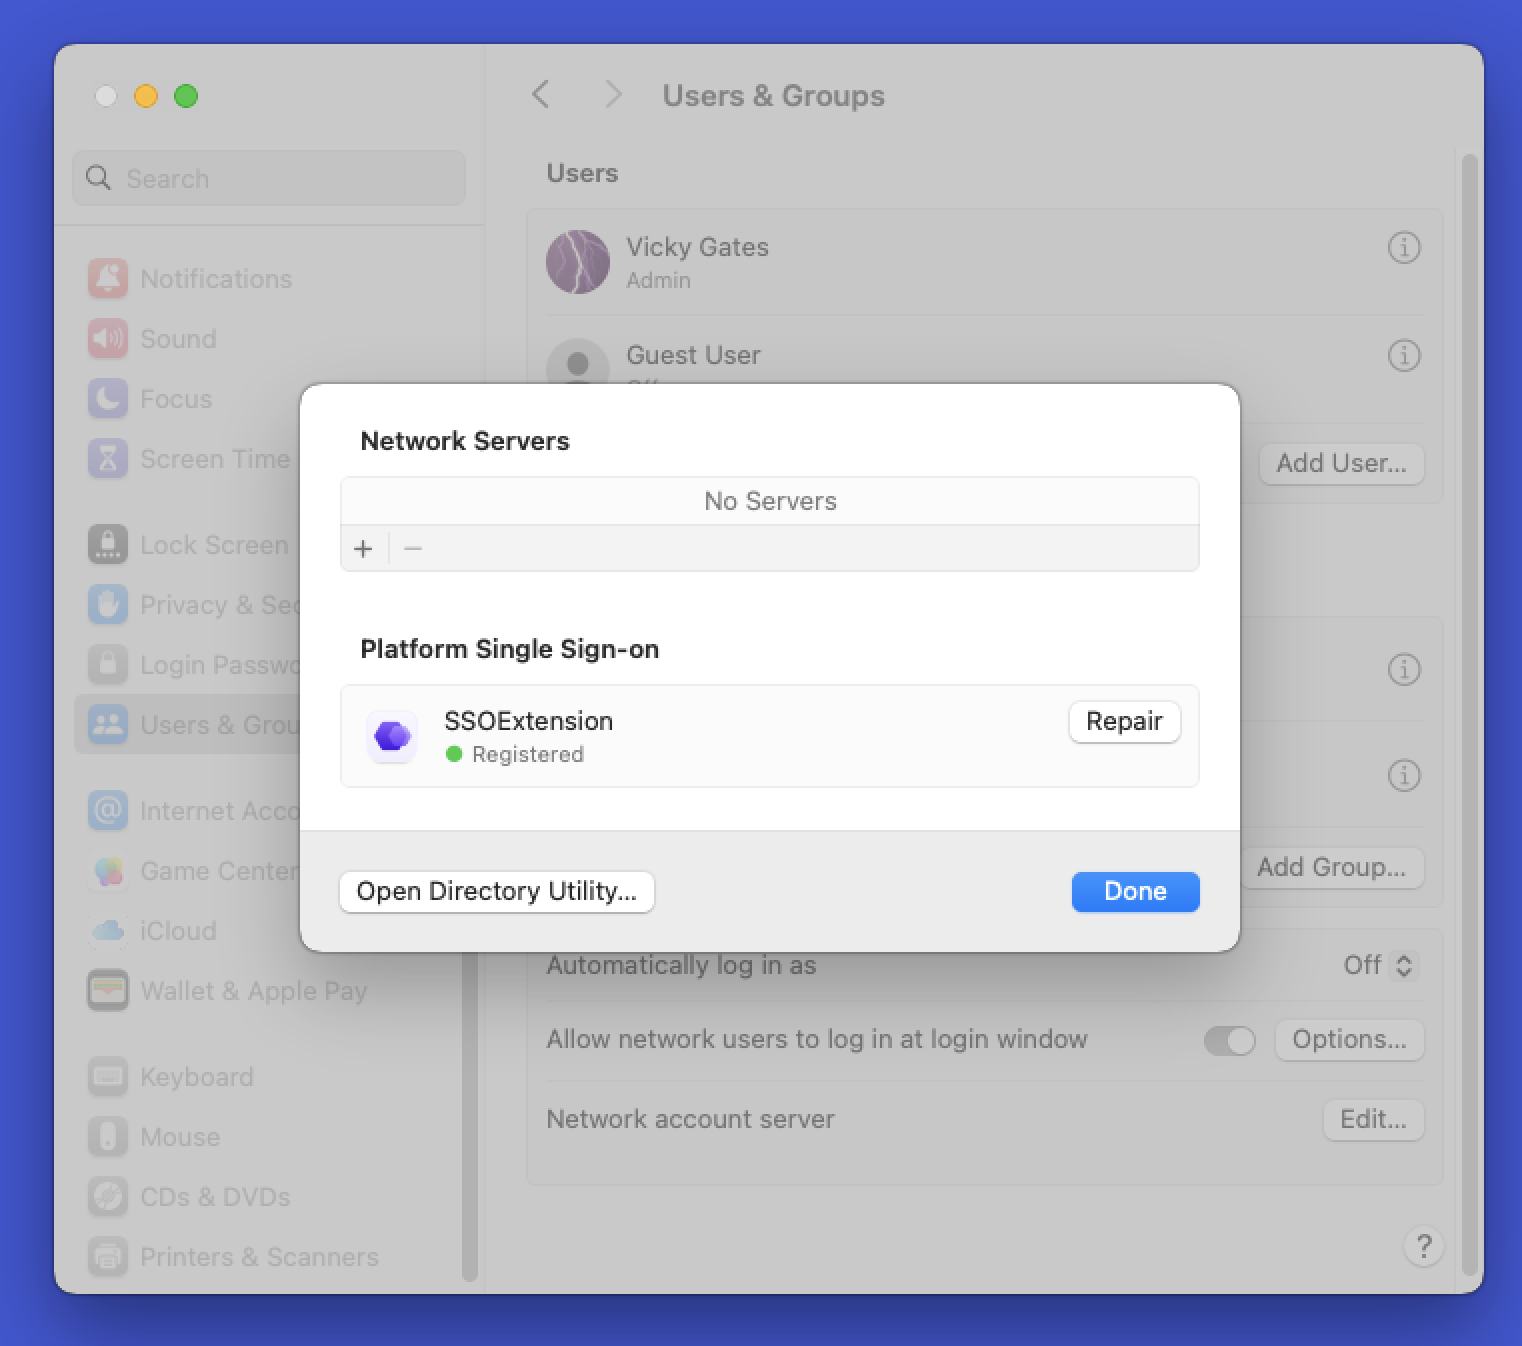Screen dimensions: 1522x1346
Task: Click the Repair button for SSOExtension
Action: [1124, 721]
